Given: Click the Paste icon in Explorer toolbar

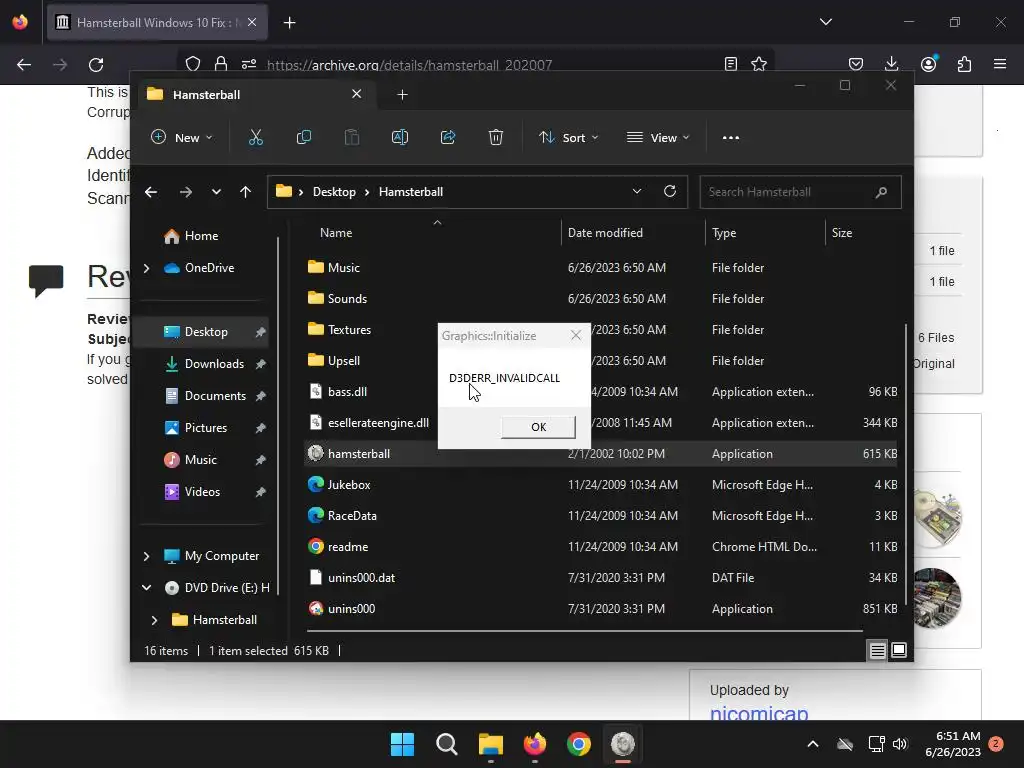Looking at the screenshot, I should (351, 137).
